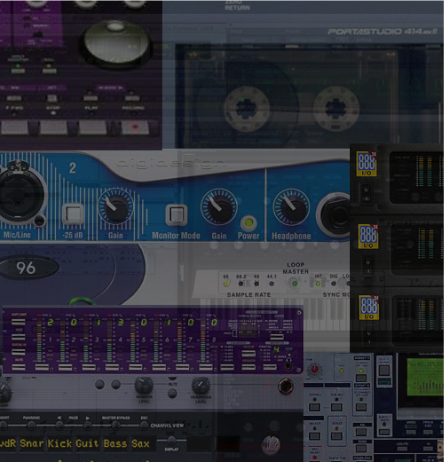Click channel 8 button on purple rack
This screenshot has width=444, height=462.
pyautogui.click(x=206, y=368)
